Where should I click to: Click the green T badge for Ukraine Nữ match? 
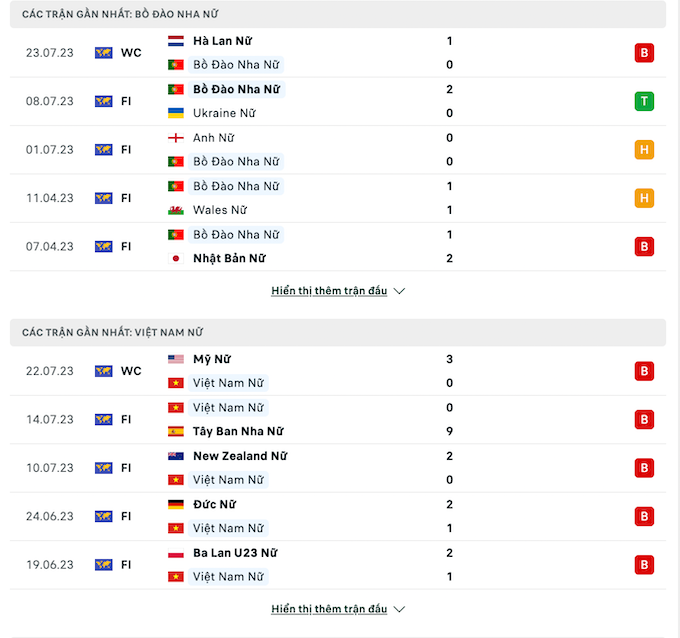[644, 101]
